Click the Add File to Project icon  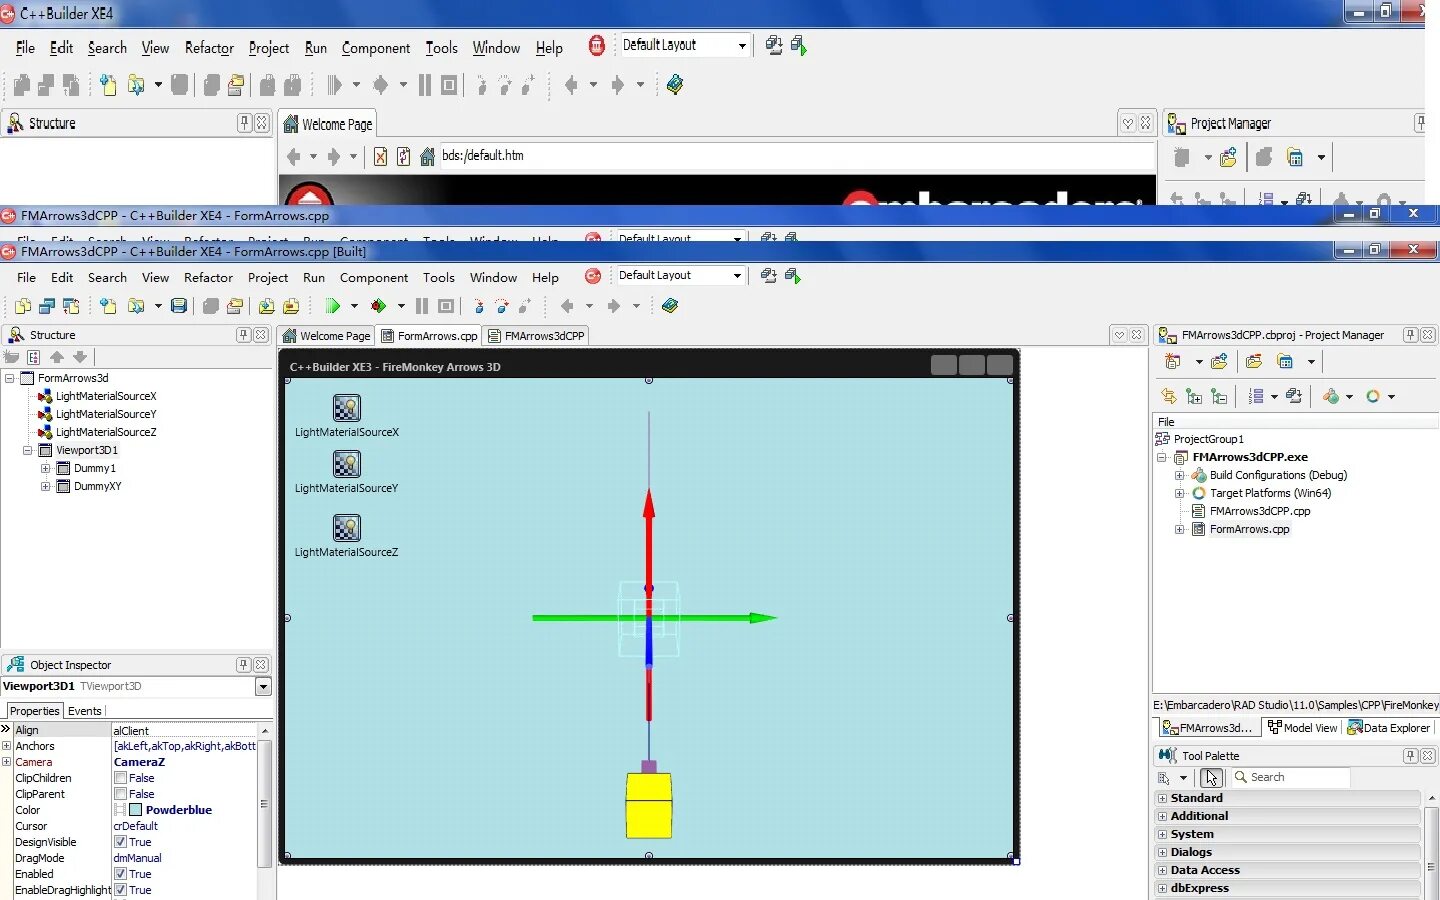click(266, 306)
